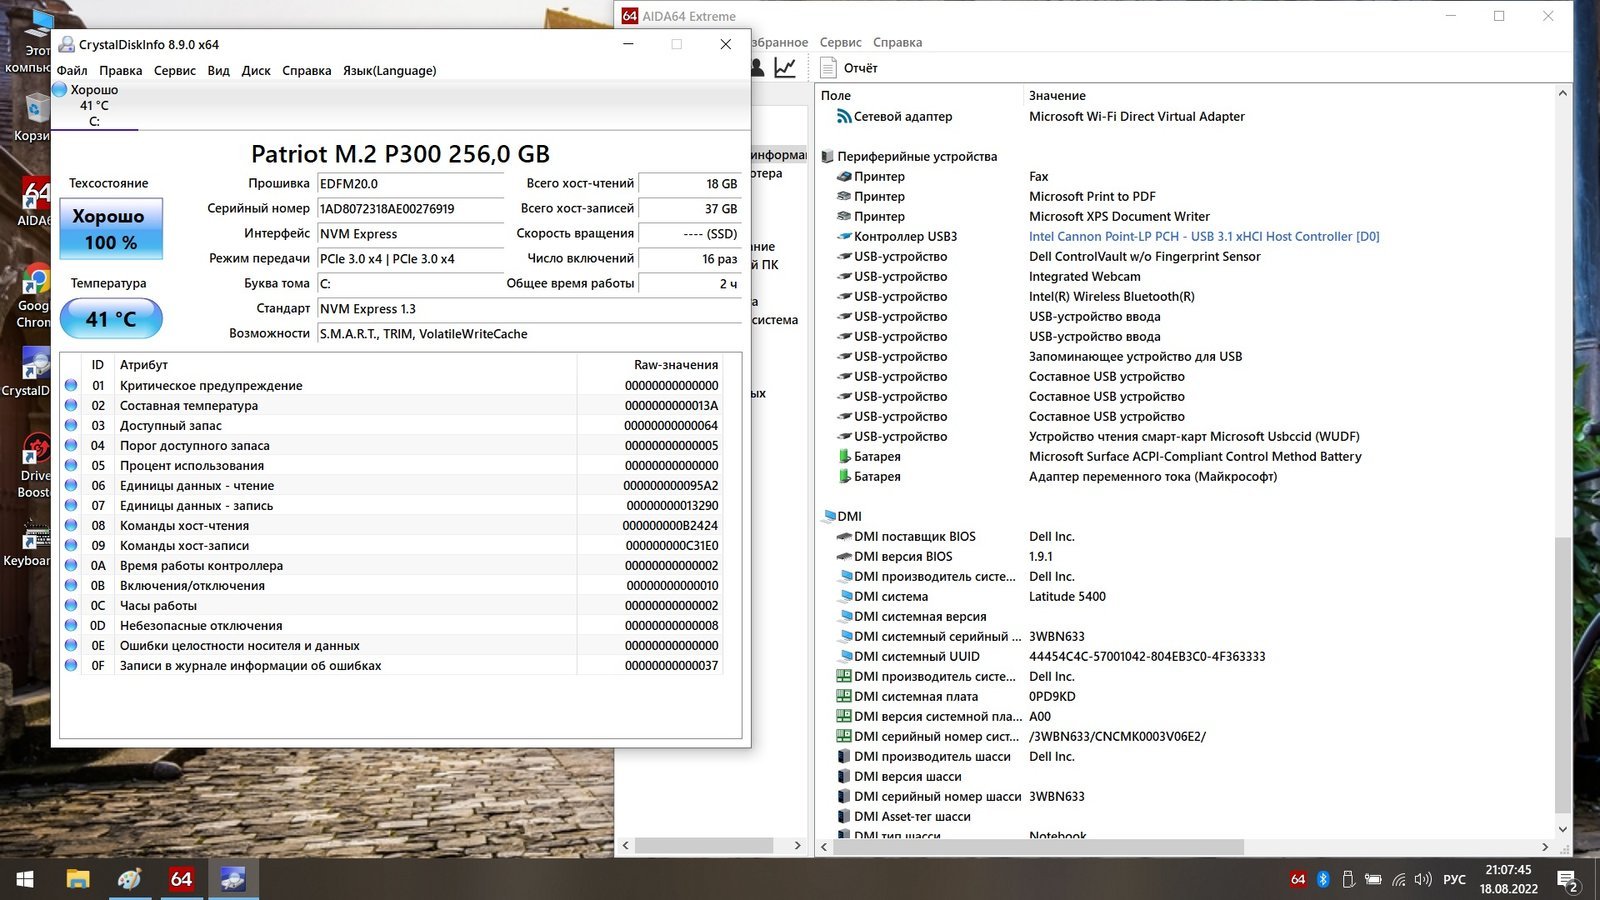The width and height of the screenshot is (1600, 900).
Task: Open the volume control in system tray
Action: point(1423,879)
